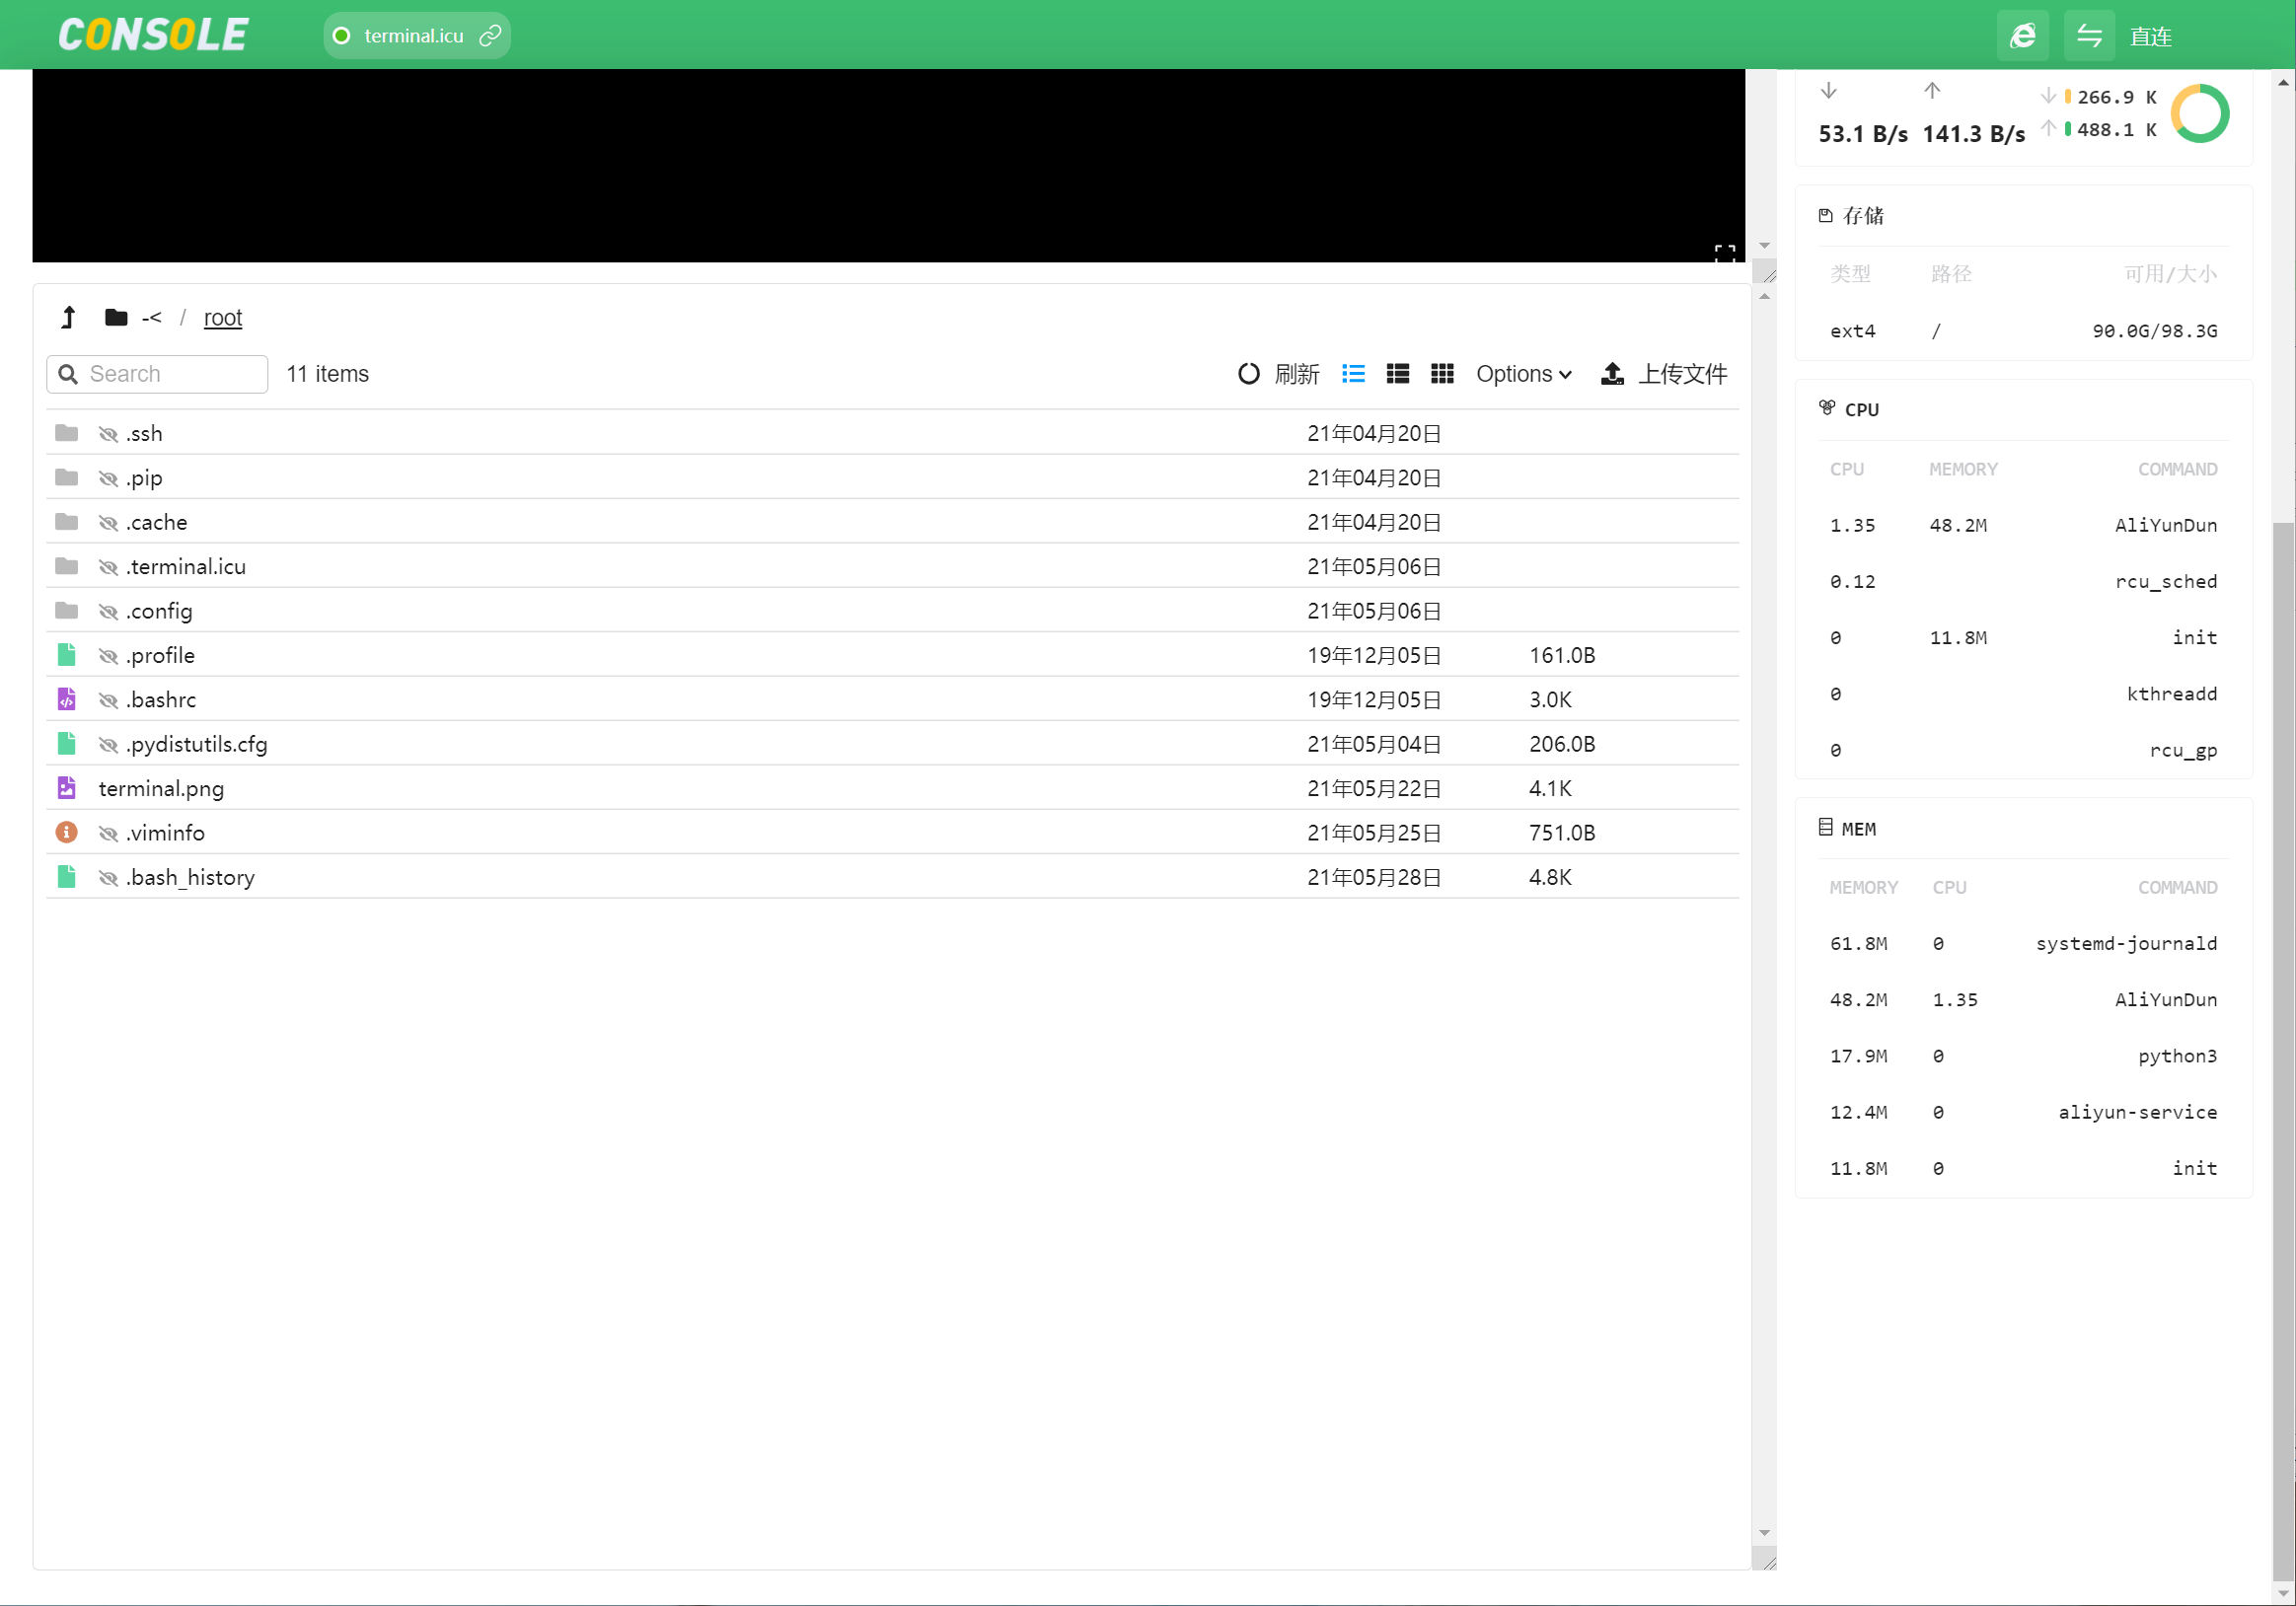Click the link icon beside terminal.icu
The image size is (2296, 1606).
[x=490, y=36]
